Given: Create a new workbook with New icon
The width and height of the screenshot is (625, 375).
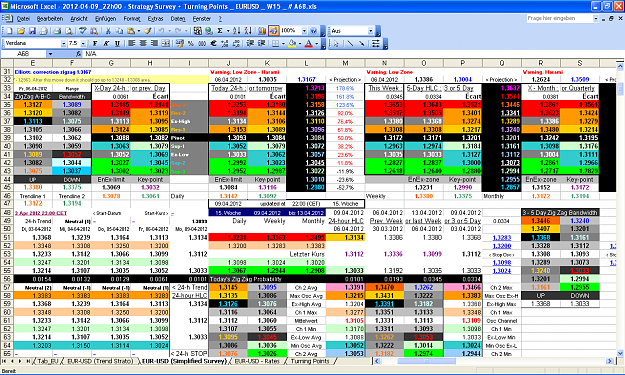Looking at the screenshot, I should tap(9, 31).
